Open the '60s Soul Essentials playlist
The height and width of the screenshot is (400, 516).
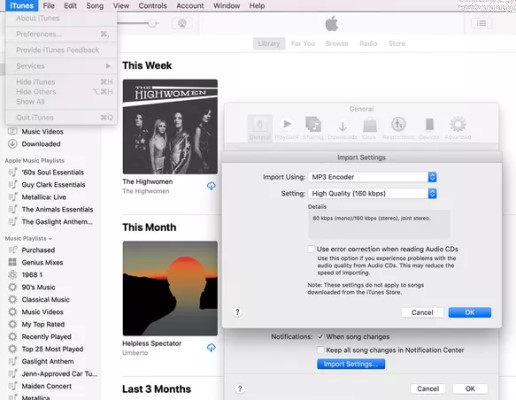coord(53,172)
